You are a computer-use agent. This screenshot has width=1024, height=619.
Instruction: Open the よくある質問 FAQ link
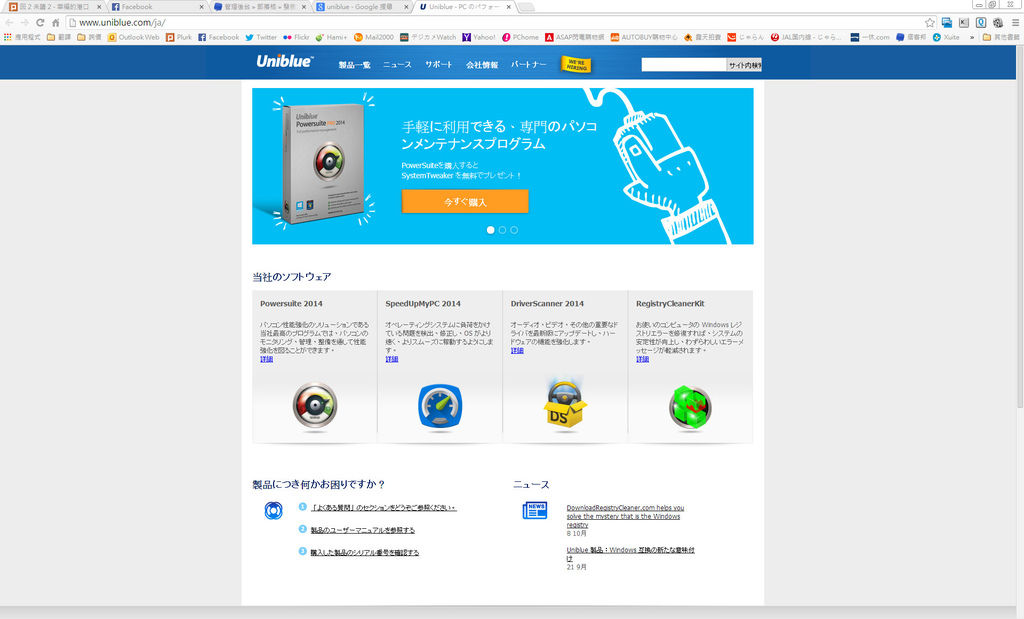click(383, 508)
